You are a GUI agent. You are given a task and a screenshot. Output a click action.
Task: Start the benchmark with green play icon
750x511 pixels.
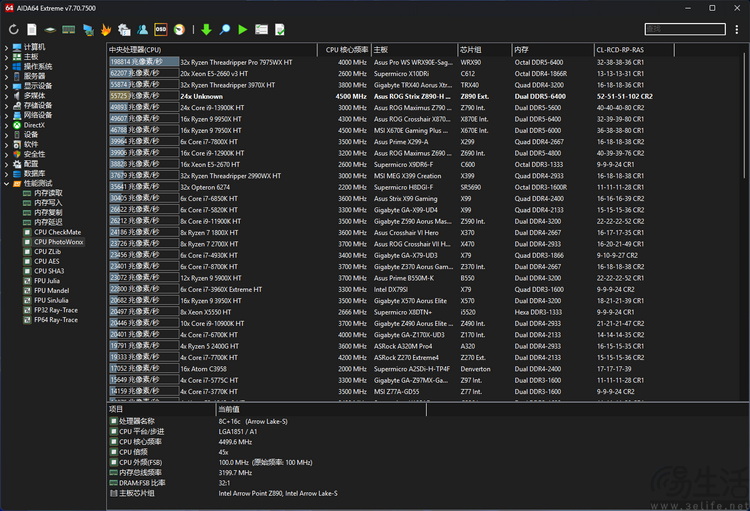pos(243,30)
